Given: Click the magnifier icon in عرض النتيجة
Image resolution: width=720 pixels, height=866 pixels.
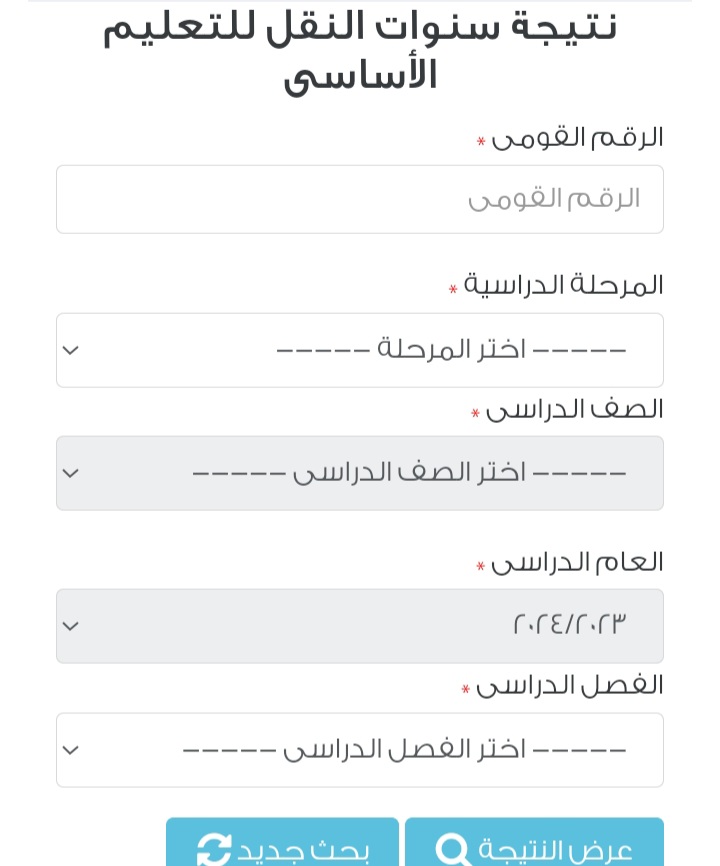Looking at the screenshot, I should pyautogui.click(x=452, y=850).
